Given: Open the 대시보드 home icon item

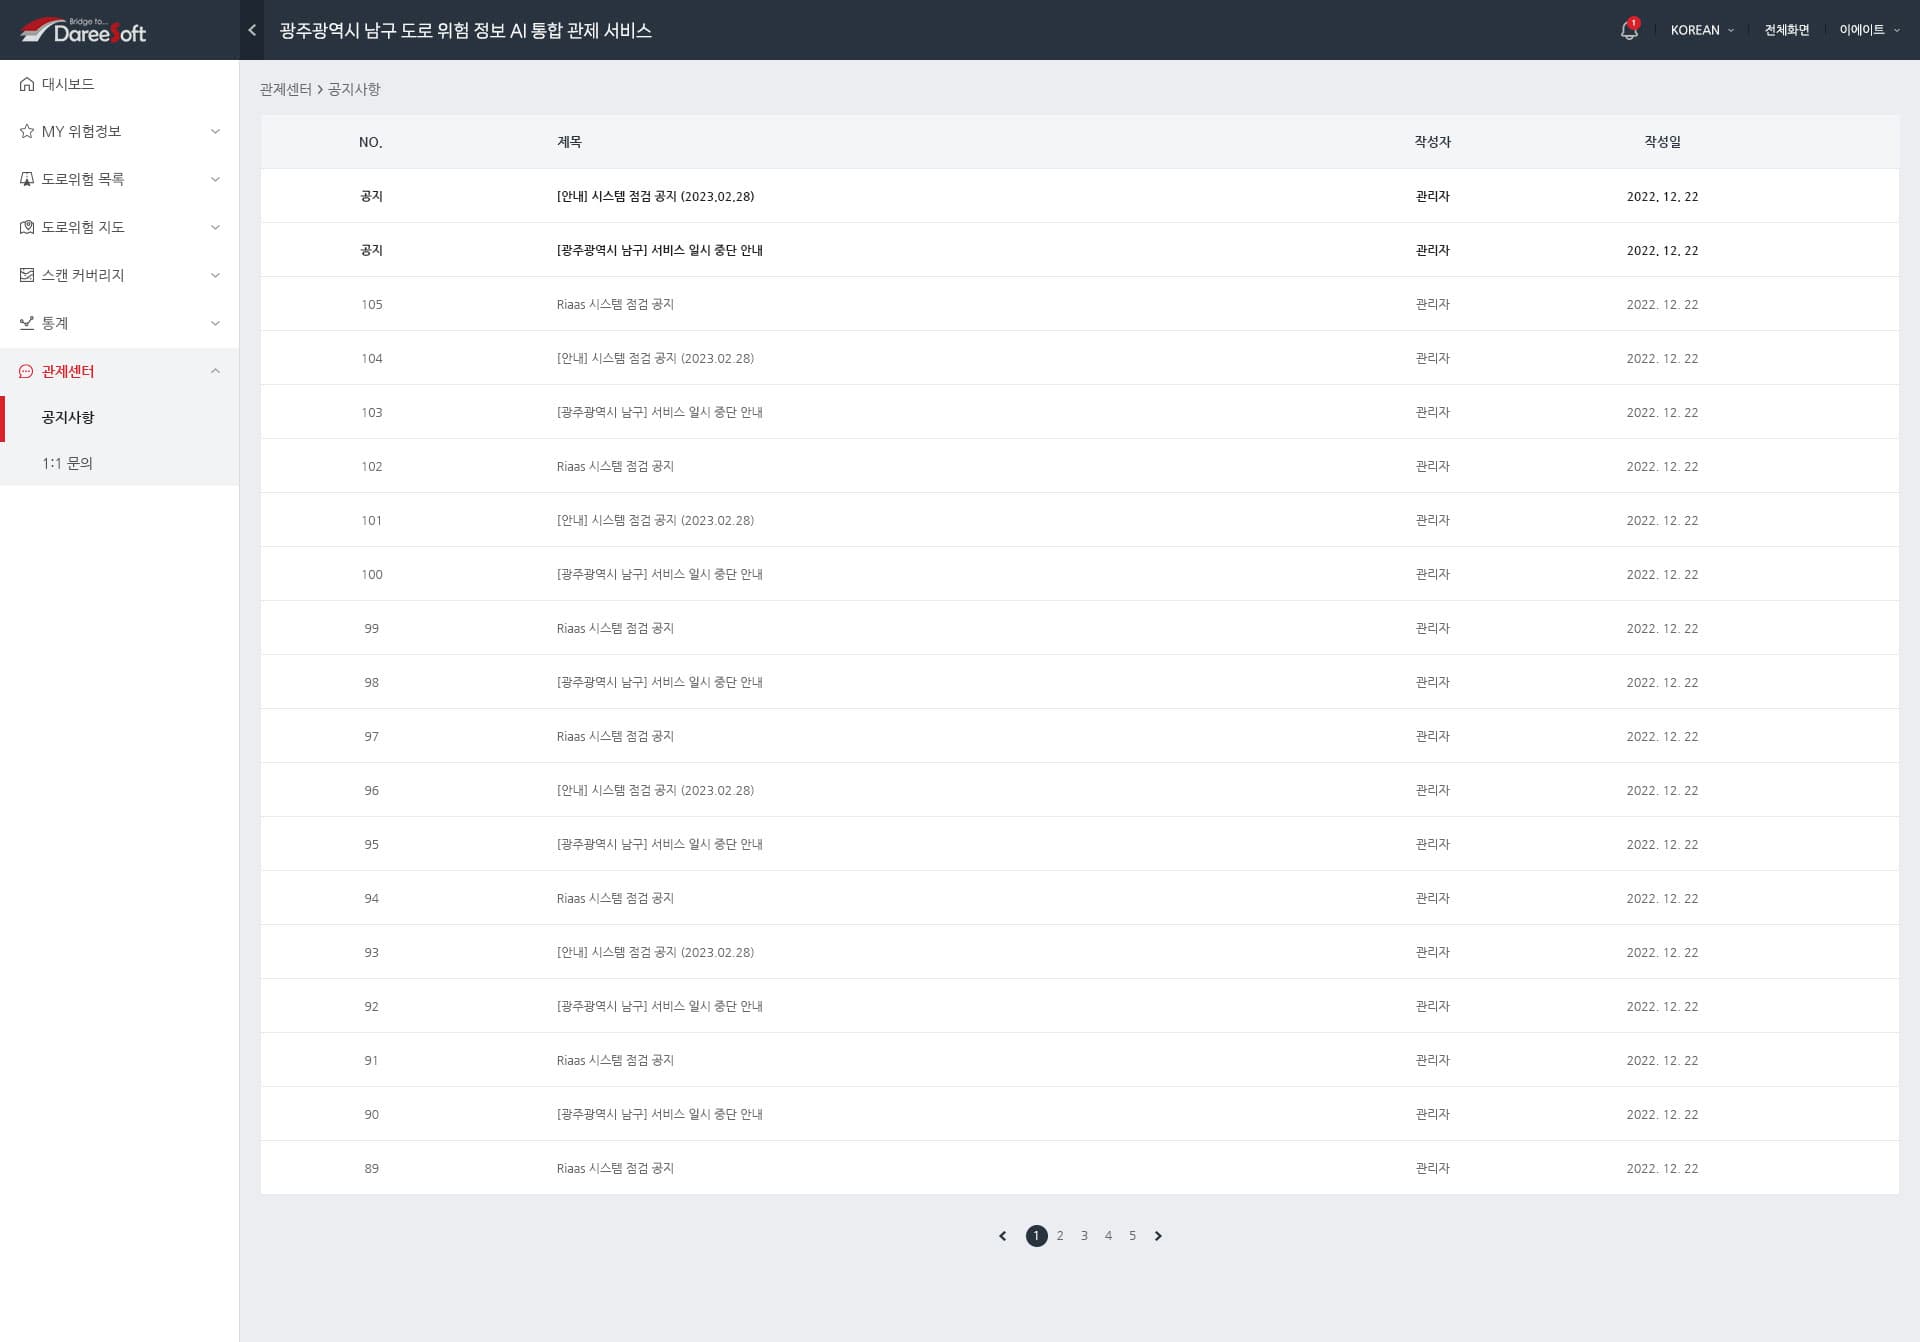Looking at the screenshot, I should [x=27, y=84].
